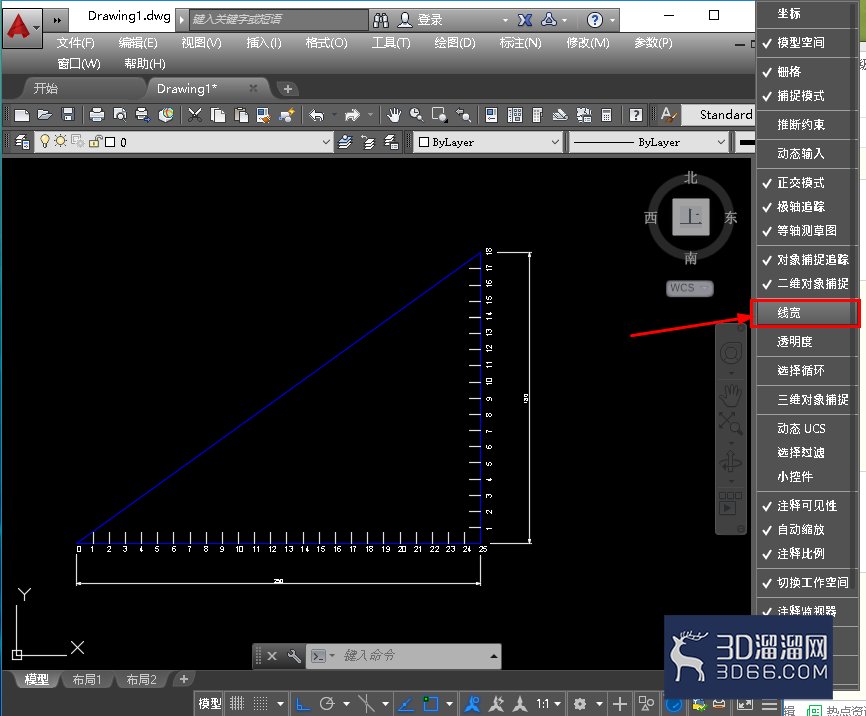Activate the Pan hand tool
Viewport: 866px width, 716px height.
[x=393, y=115]
